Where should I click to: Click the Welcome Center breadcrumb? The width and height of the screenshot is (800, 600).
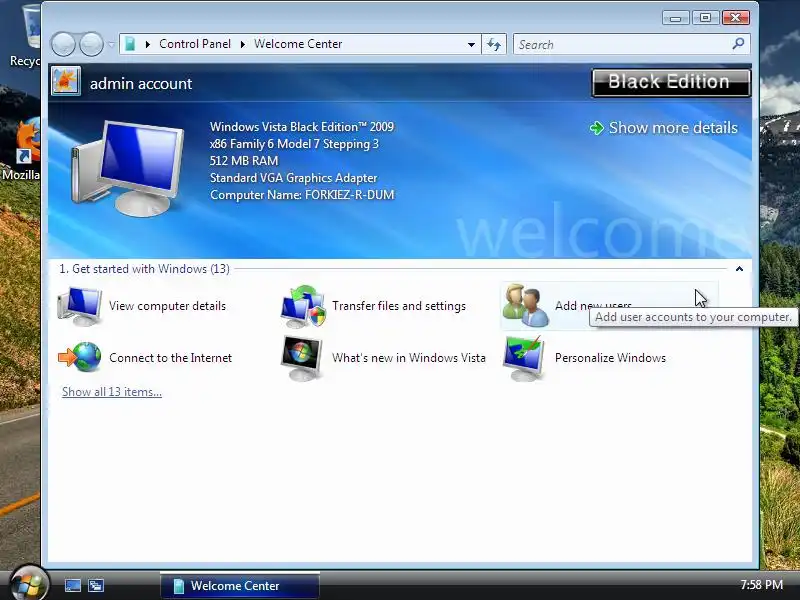click(298, 44)
